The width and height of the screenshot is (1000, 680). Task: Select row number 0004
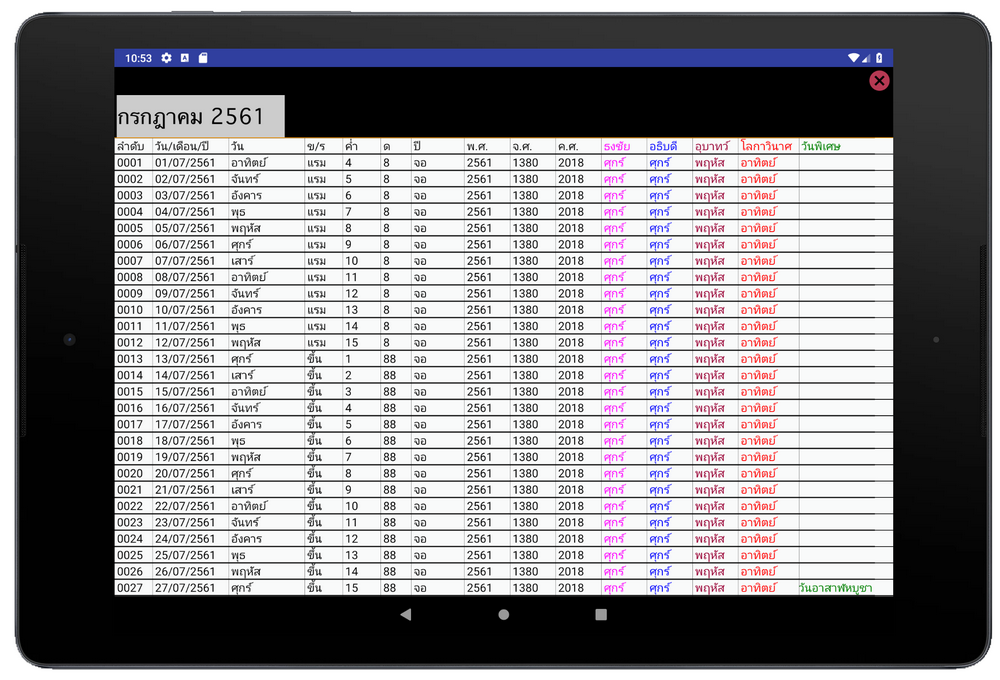pyautogui.click(x=130, y=212)
